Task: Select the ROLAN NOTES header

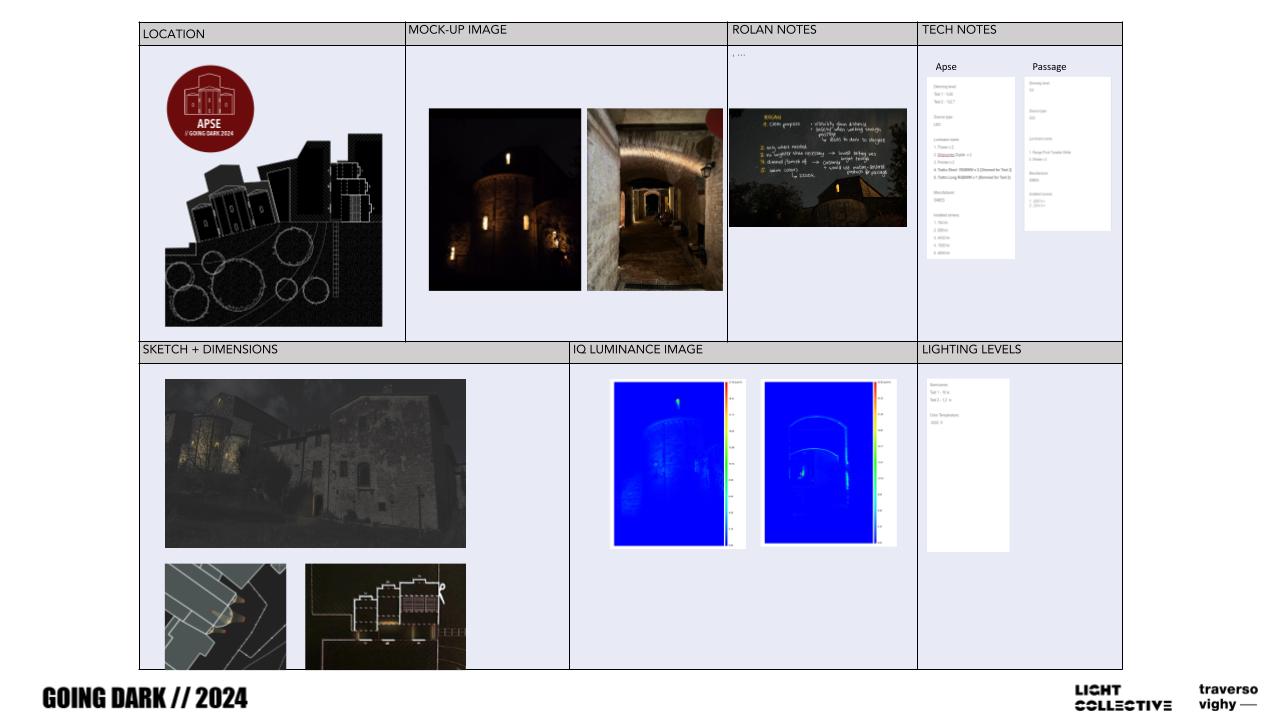Action: [x=822, y=34]
